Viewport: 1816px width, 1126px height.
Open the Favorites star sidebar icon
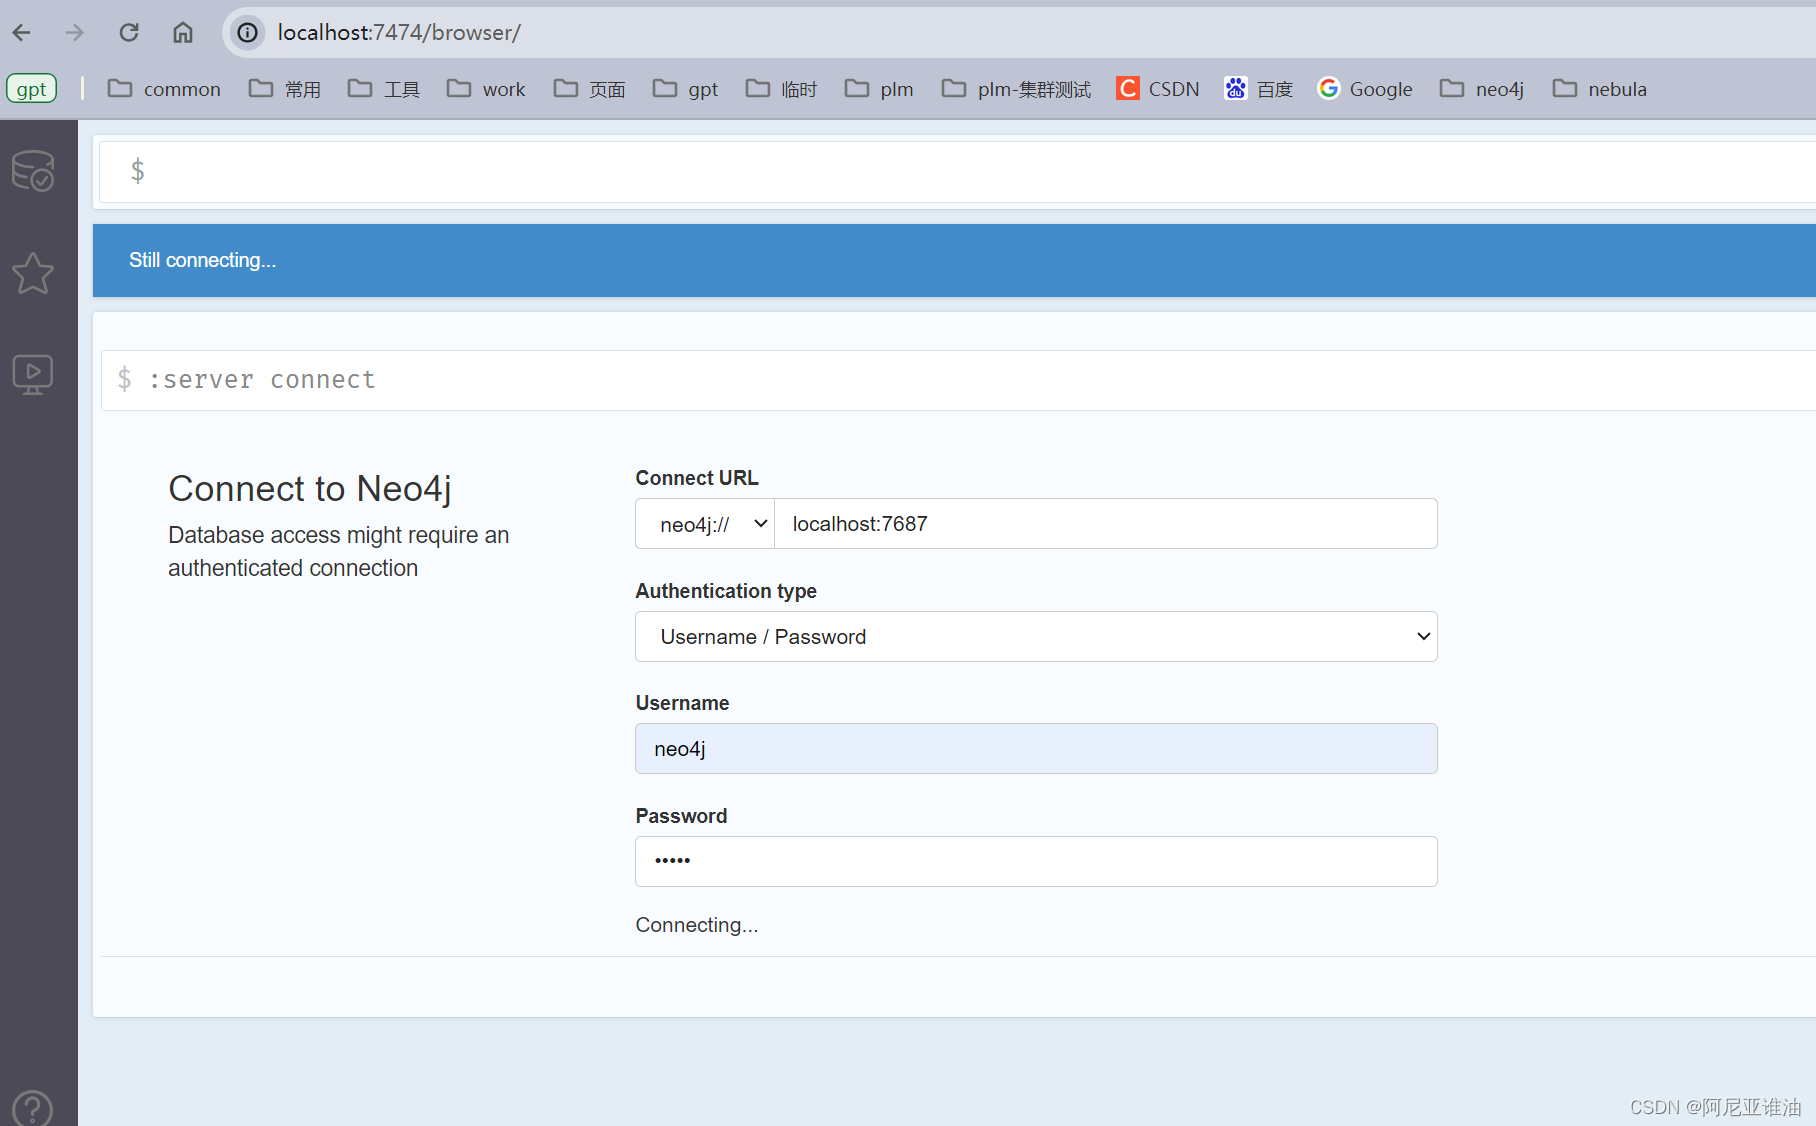[x=33, y=273]
